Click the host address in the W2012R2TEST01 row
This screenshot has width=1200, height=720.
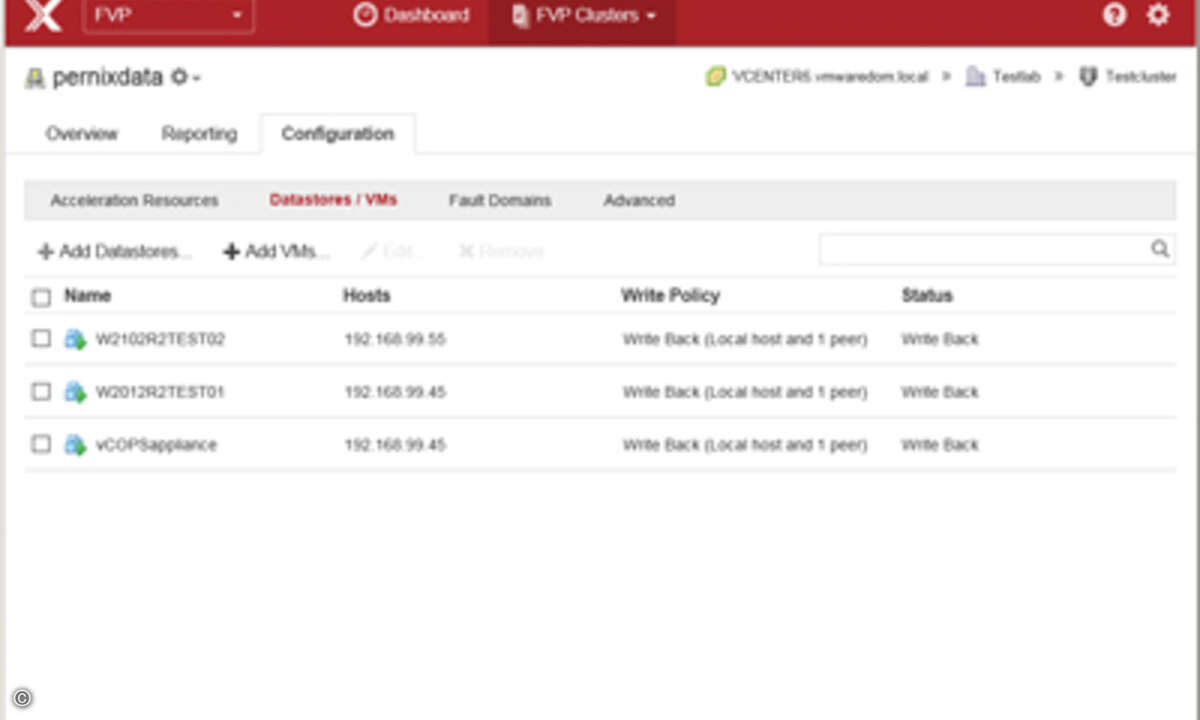pos(395,393)
